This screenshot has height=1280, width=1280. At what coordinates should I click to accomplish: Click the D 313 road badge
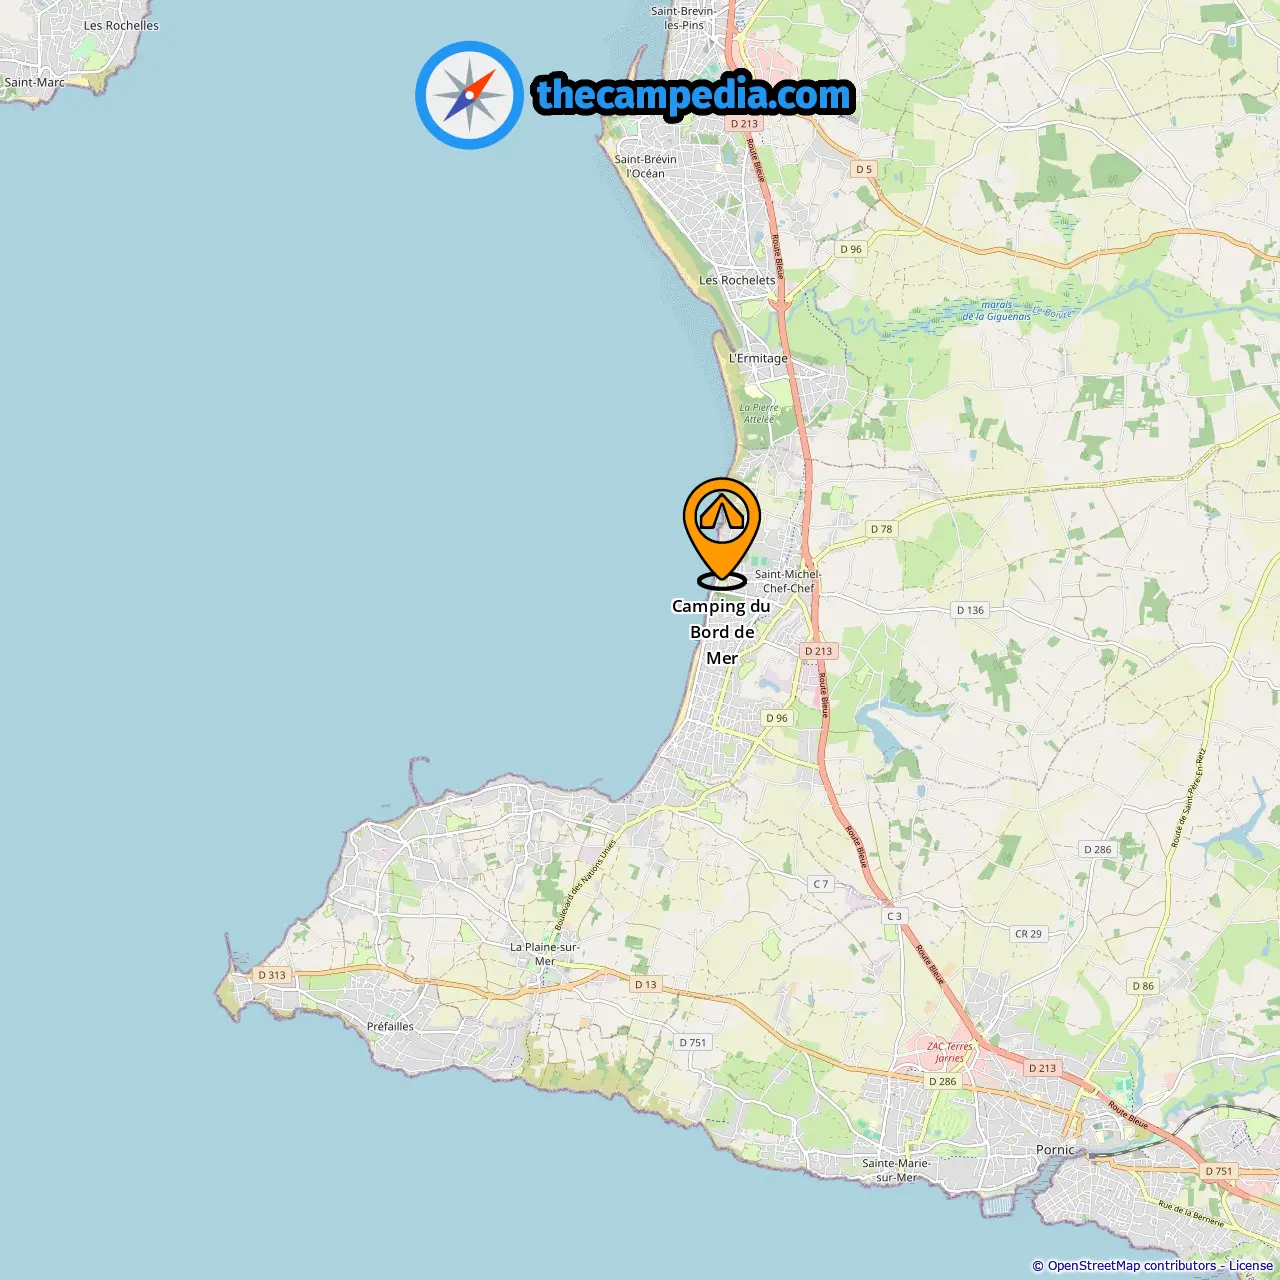pyautogui.click(x=272, y=975)
